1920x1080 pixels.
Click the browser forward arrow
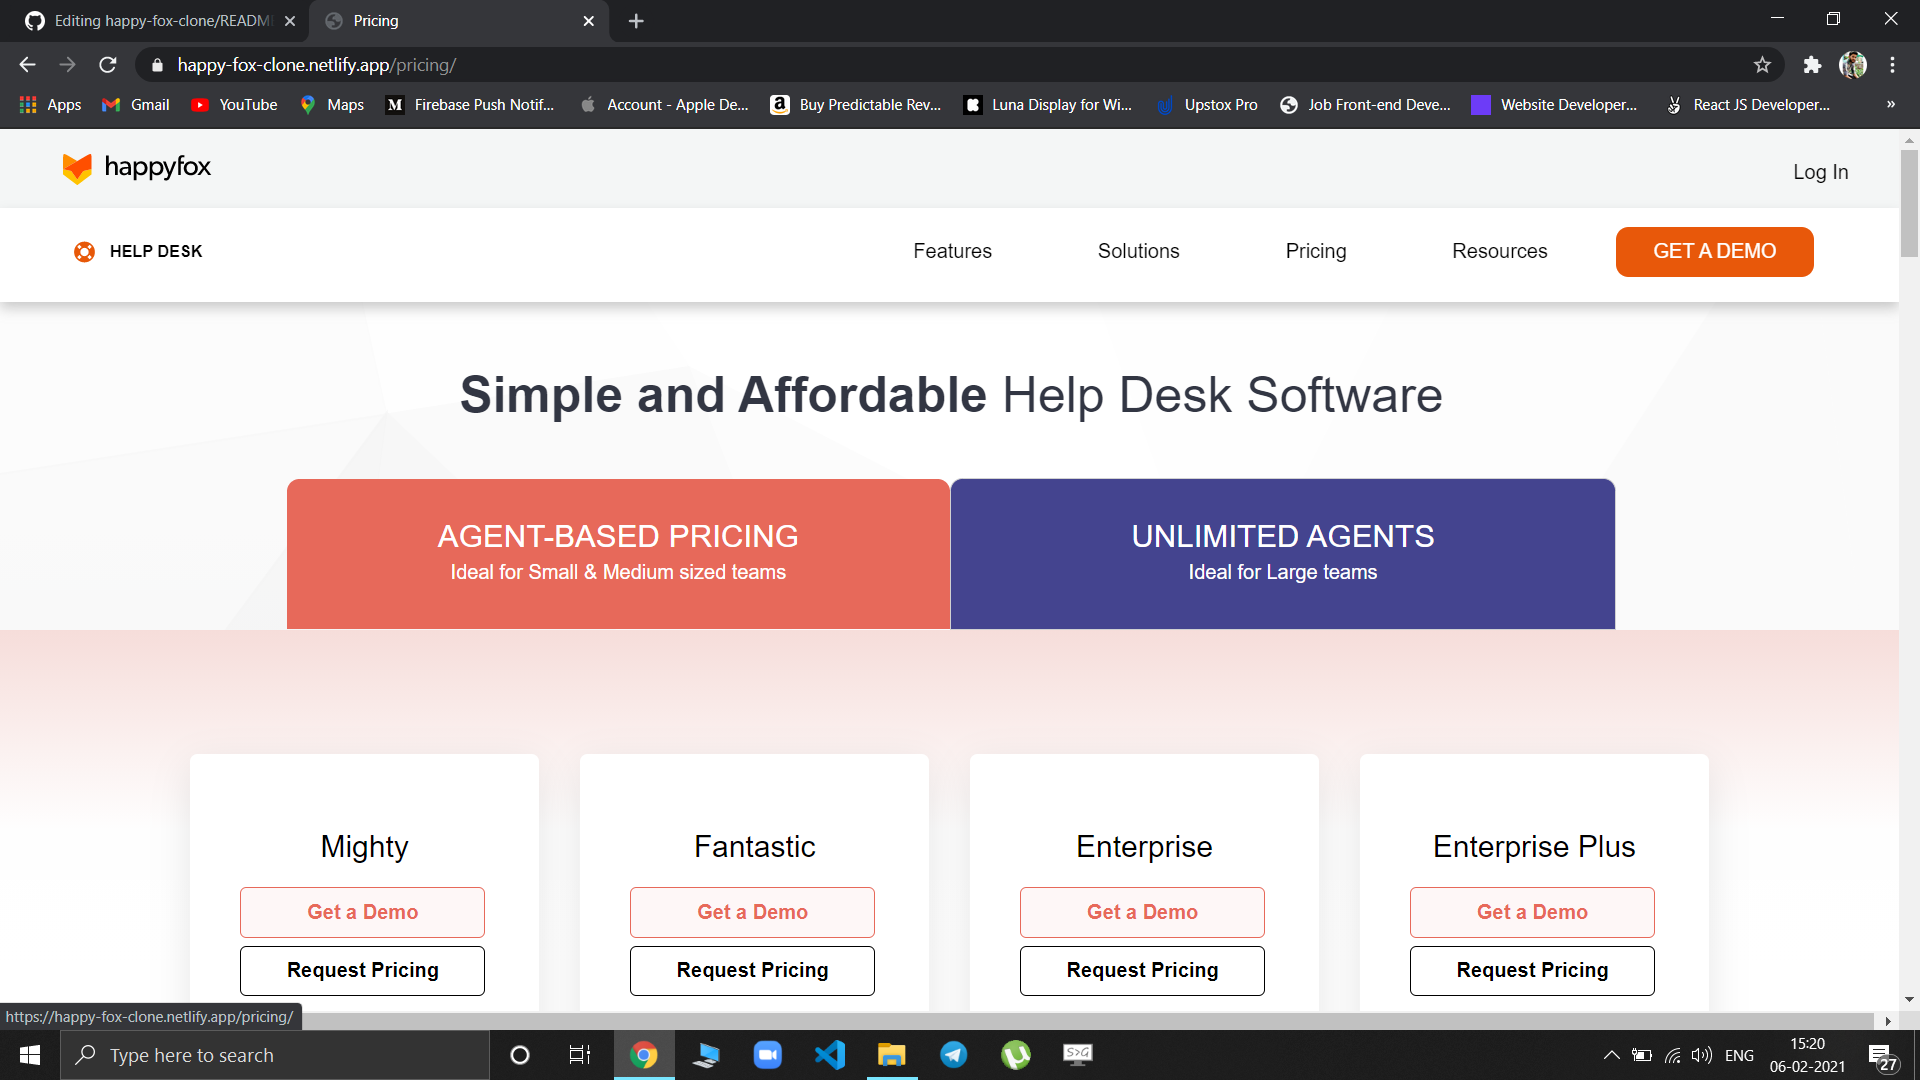click(67, 65)
